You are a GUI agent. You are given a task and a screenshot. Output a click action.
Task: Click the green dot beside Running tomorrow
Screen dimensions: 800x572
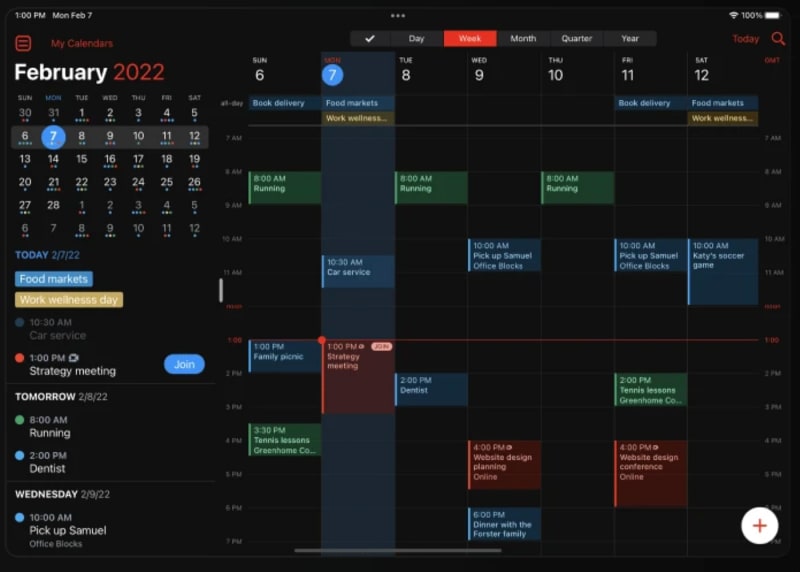(x=19, y=420)
